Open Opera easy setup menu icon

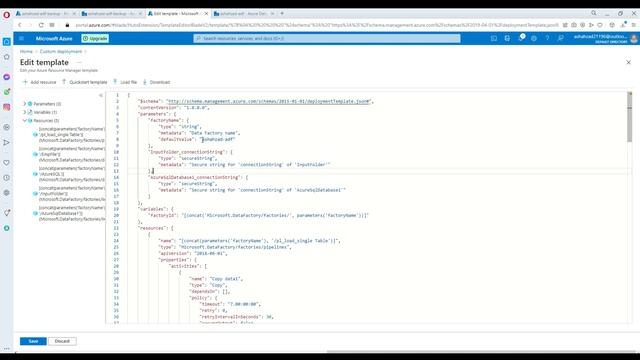pyautogui.click(x=633, y=25)
